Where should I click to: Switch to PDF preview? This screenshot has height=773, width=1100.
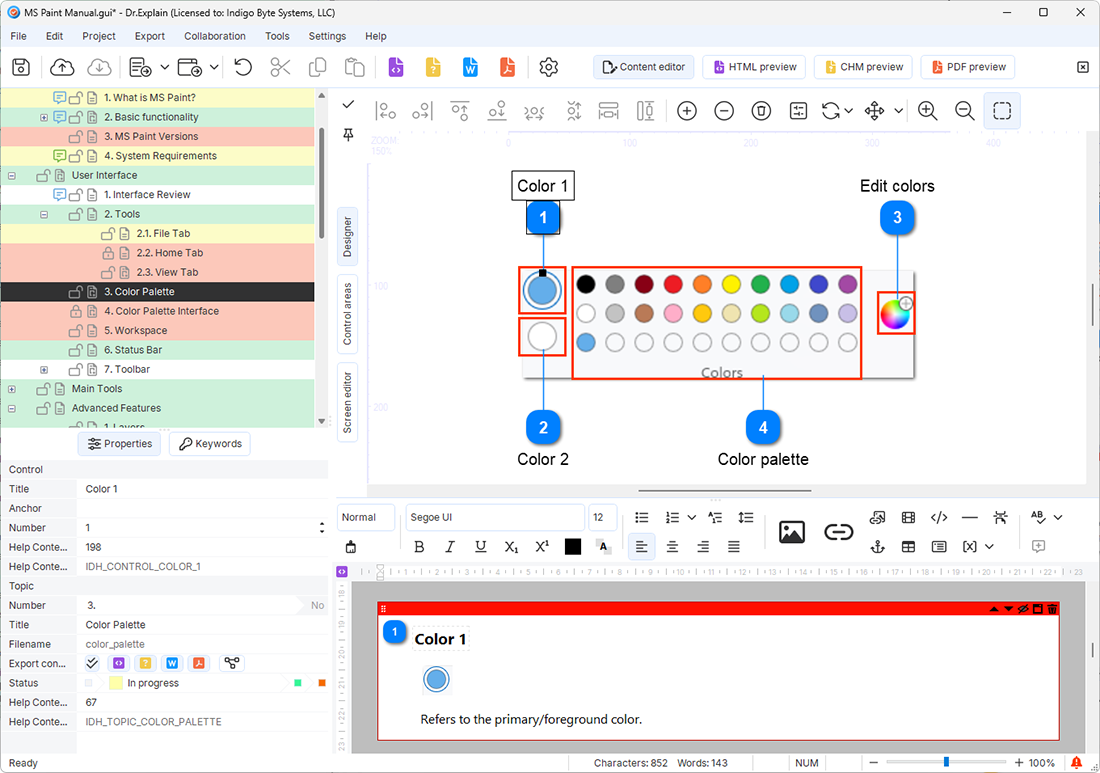[x=968, y=67]
